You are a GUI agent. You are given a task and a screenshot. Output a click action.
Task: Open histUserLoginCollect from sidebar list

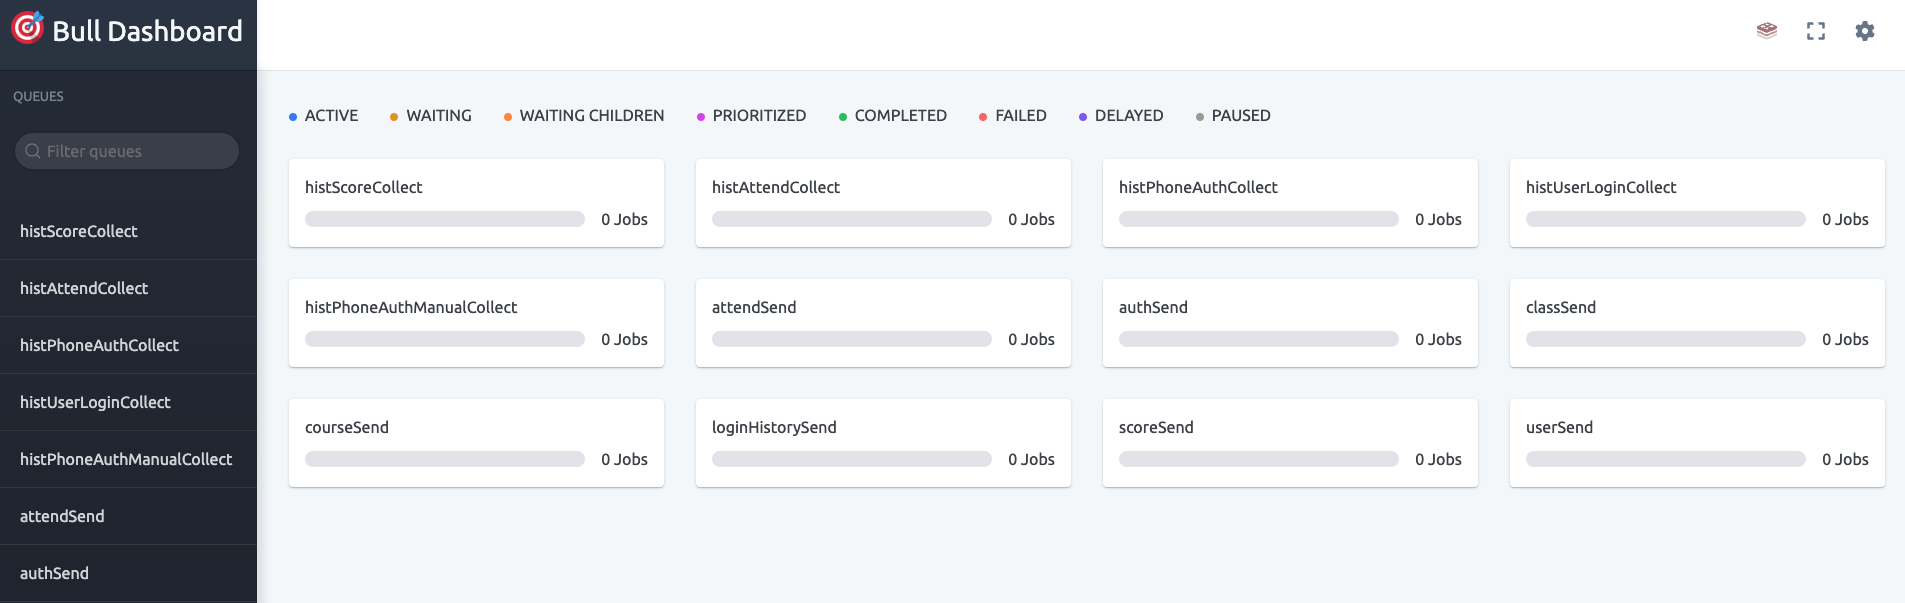tap(95, 402)
